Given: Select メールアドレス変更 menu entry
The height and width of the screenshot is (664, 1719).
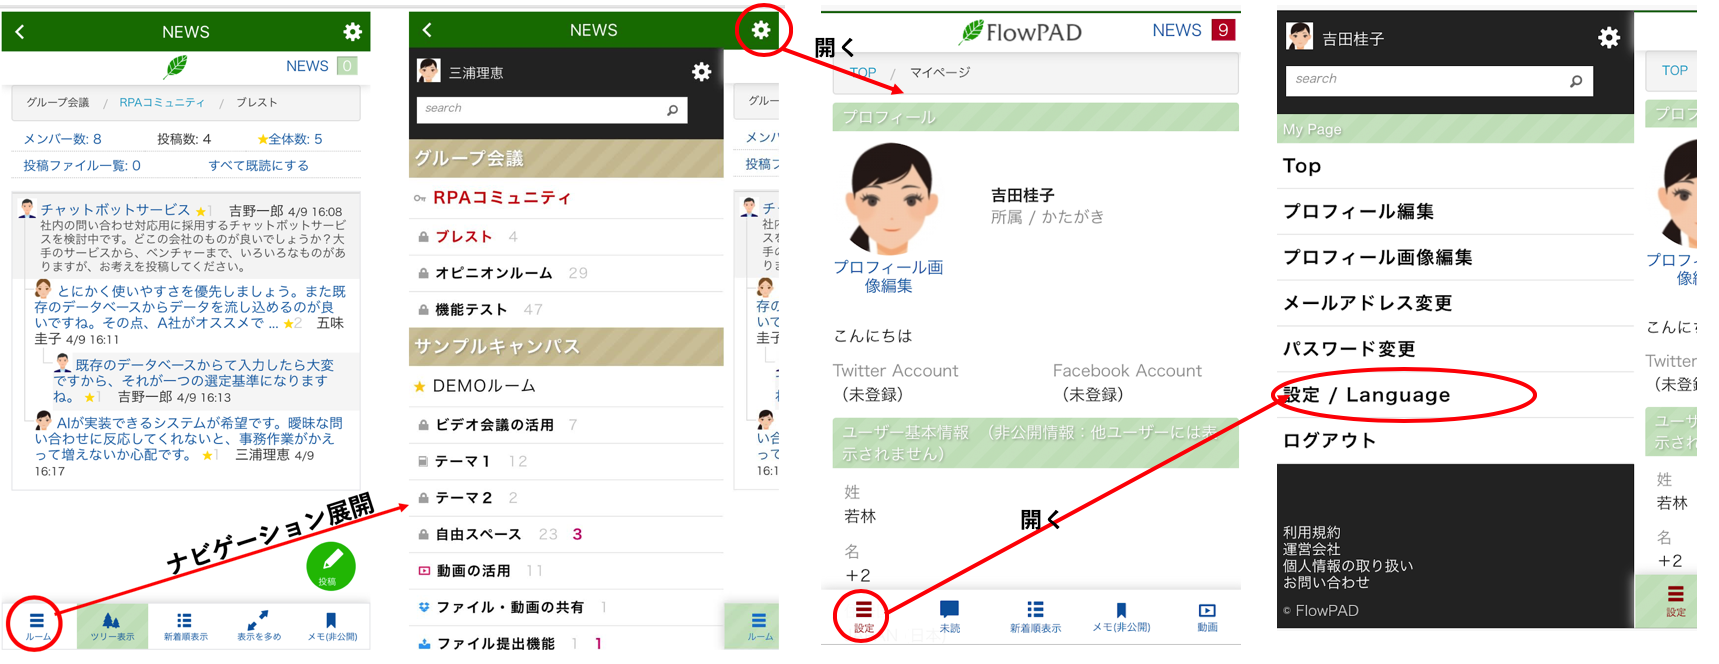Looking at the screenshot, I should 1367,303.
